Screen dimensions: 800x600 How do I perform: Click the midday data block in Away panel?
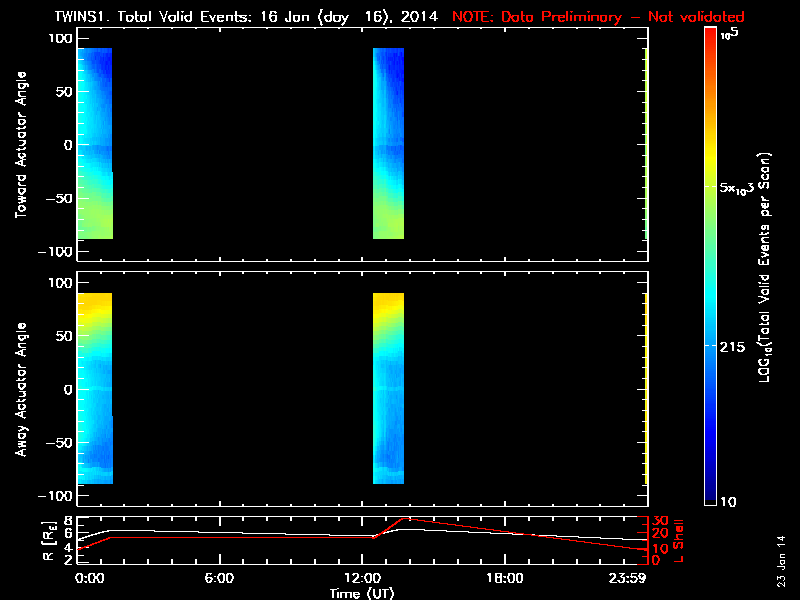coord(388,388)
